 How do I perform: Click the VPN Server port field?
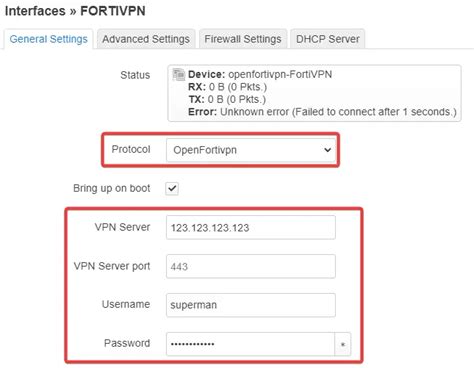(251, 266)
